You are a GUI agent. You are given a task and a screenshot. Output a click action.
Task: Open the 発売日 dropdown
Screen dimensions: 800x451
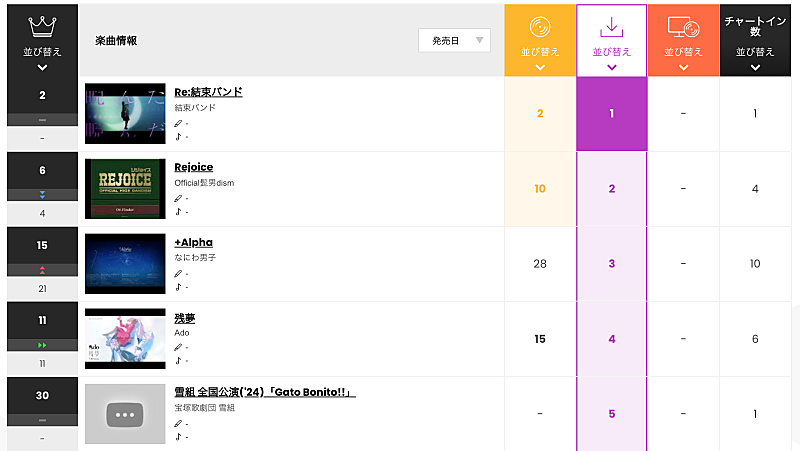pyautogui.click(x=454, y=41)
